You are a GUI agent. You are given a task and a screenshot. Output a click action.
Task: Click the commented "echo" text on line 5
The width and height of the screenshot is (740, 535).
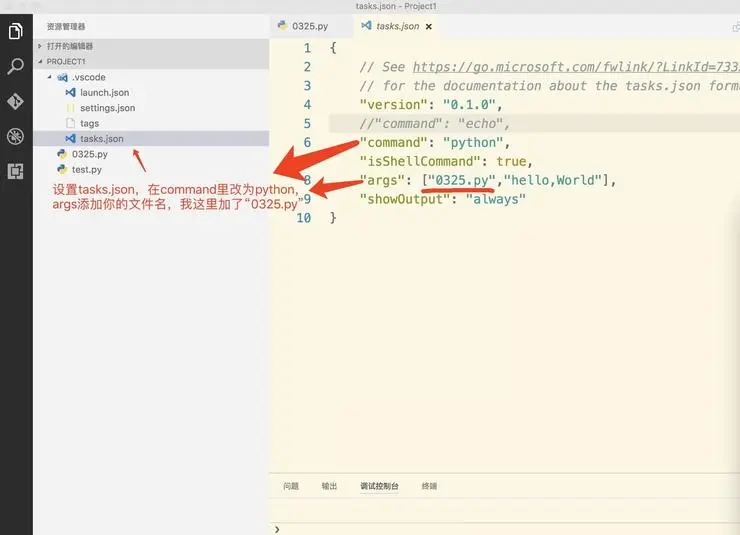pyautogui.click(x=480, y=124)
